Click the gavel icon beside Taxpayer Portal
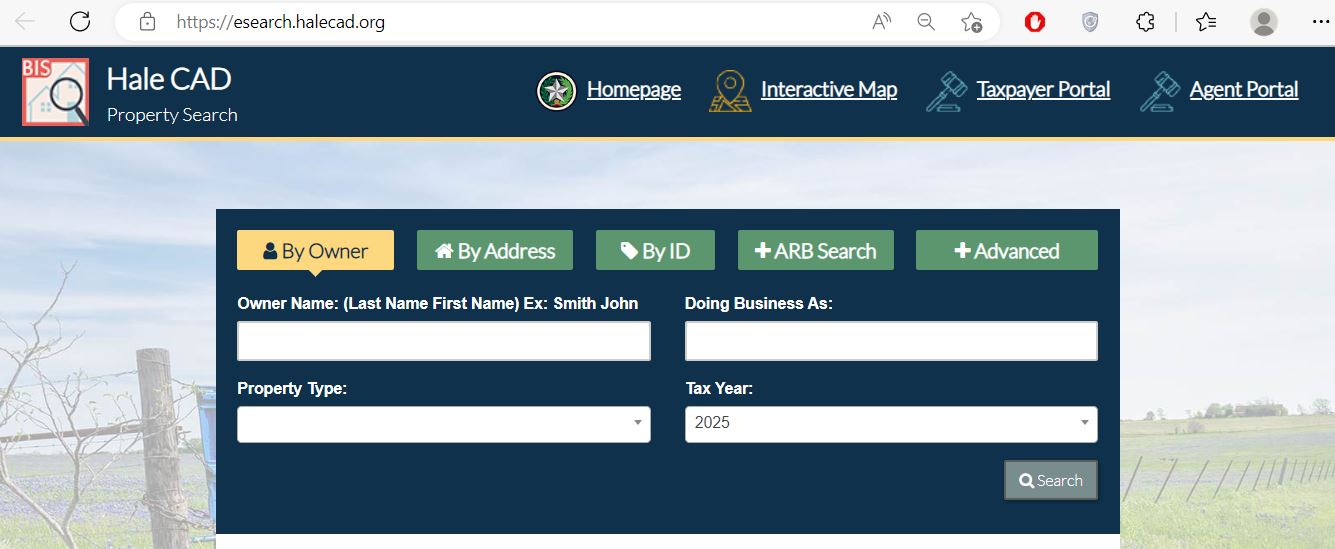1335x549 pixels. pyautogui.click(x=946, y=91)
